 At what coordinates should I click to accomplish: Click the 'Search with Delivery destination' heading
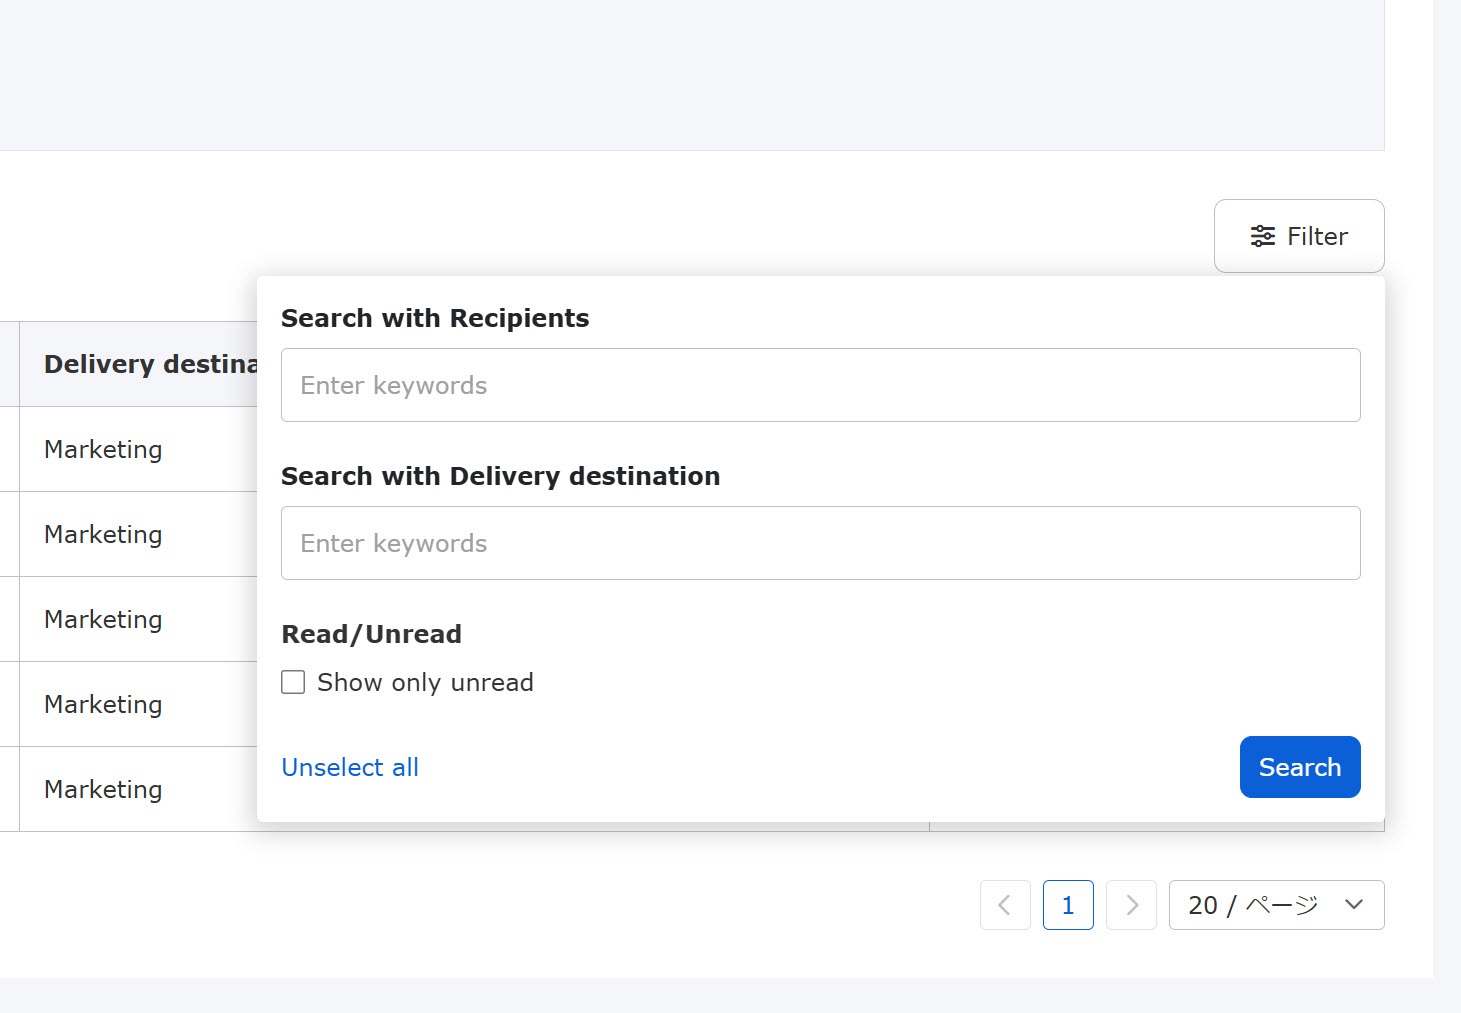tap(500, 476)
